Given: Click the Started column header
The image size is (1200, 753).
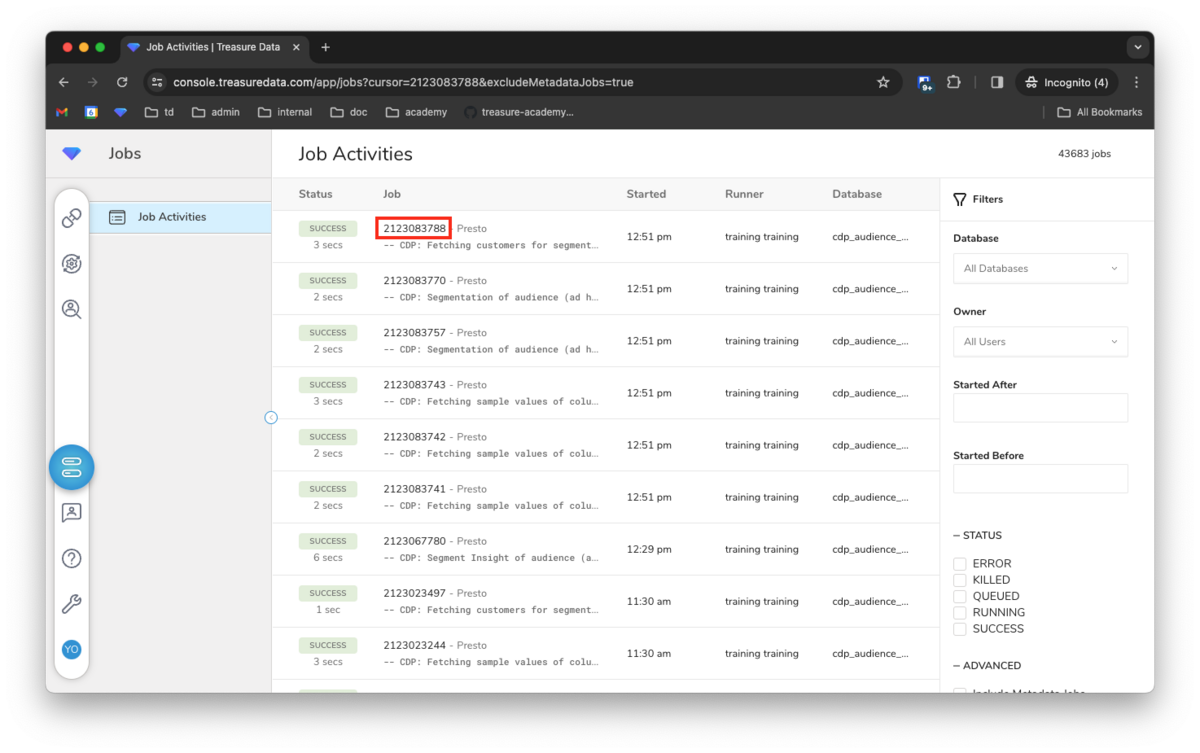Looking at the screenshot, I should coord(646,194).
